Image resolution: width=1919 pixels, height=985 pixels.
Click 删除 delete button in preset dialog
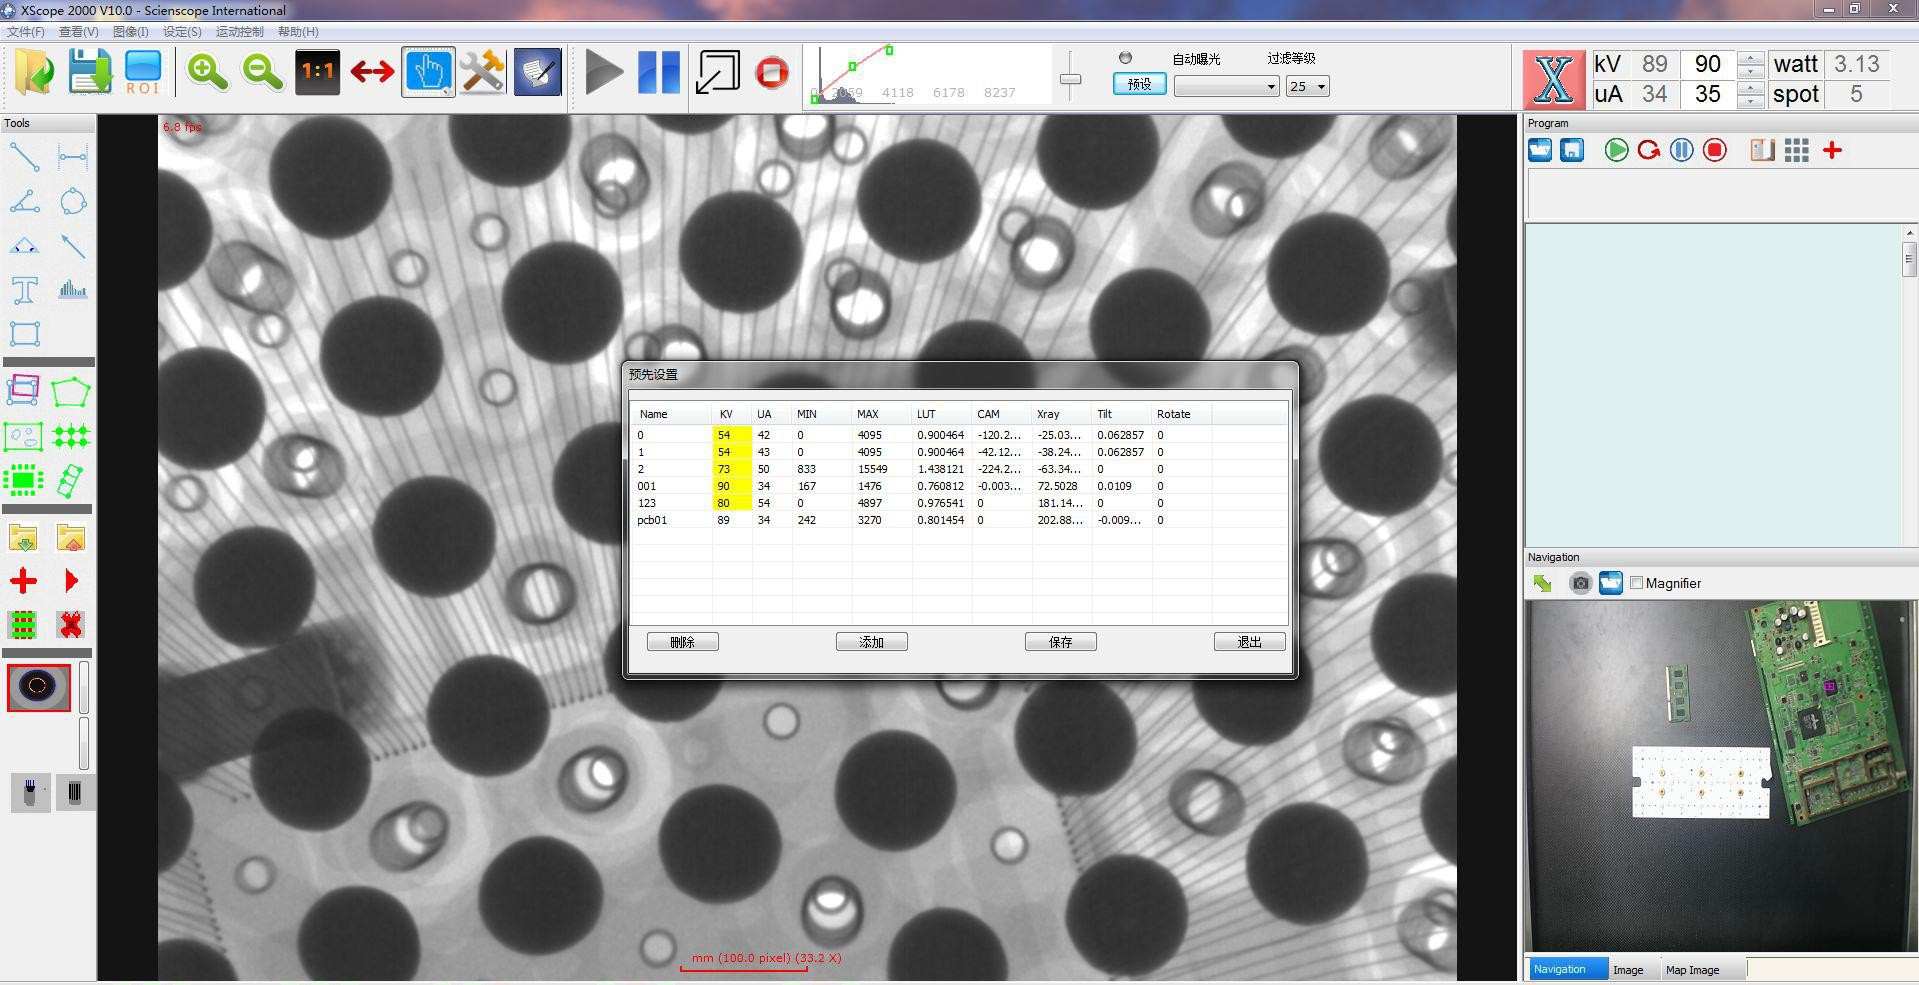point(682,642)
